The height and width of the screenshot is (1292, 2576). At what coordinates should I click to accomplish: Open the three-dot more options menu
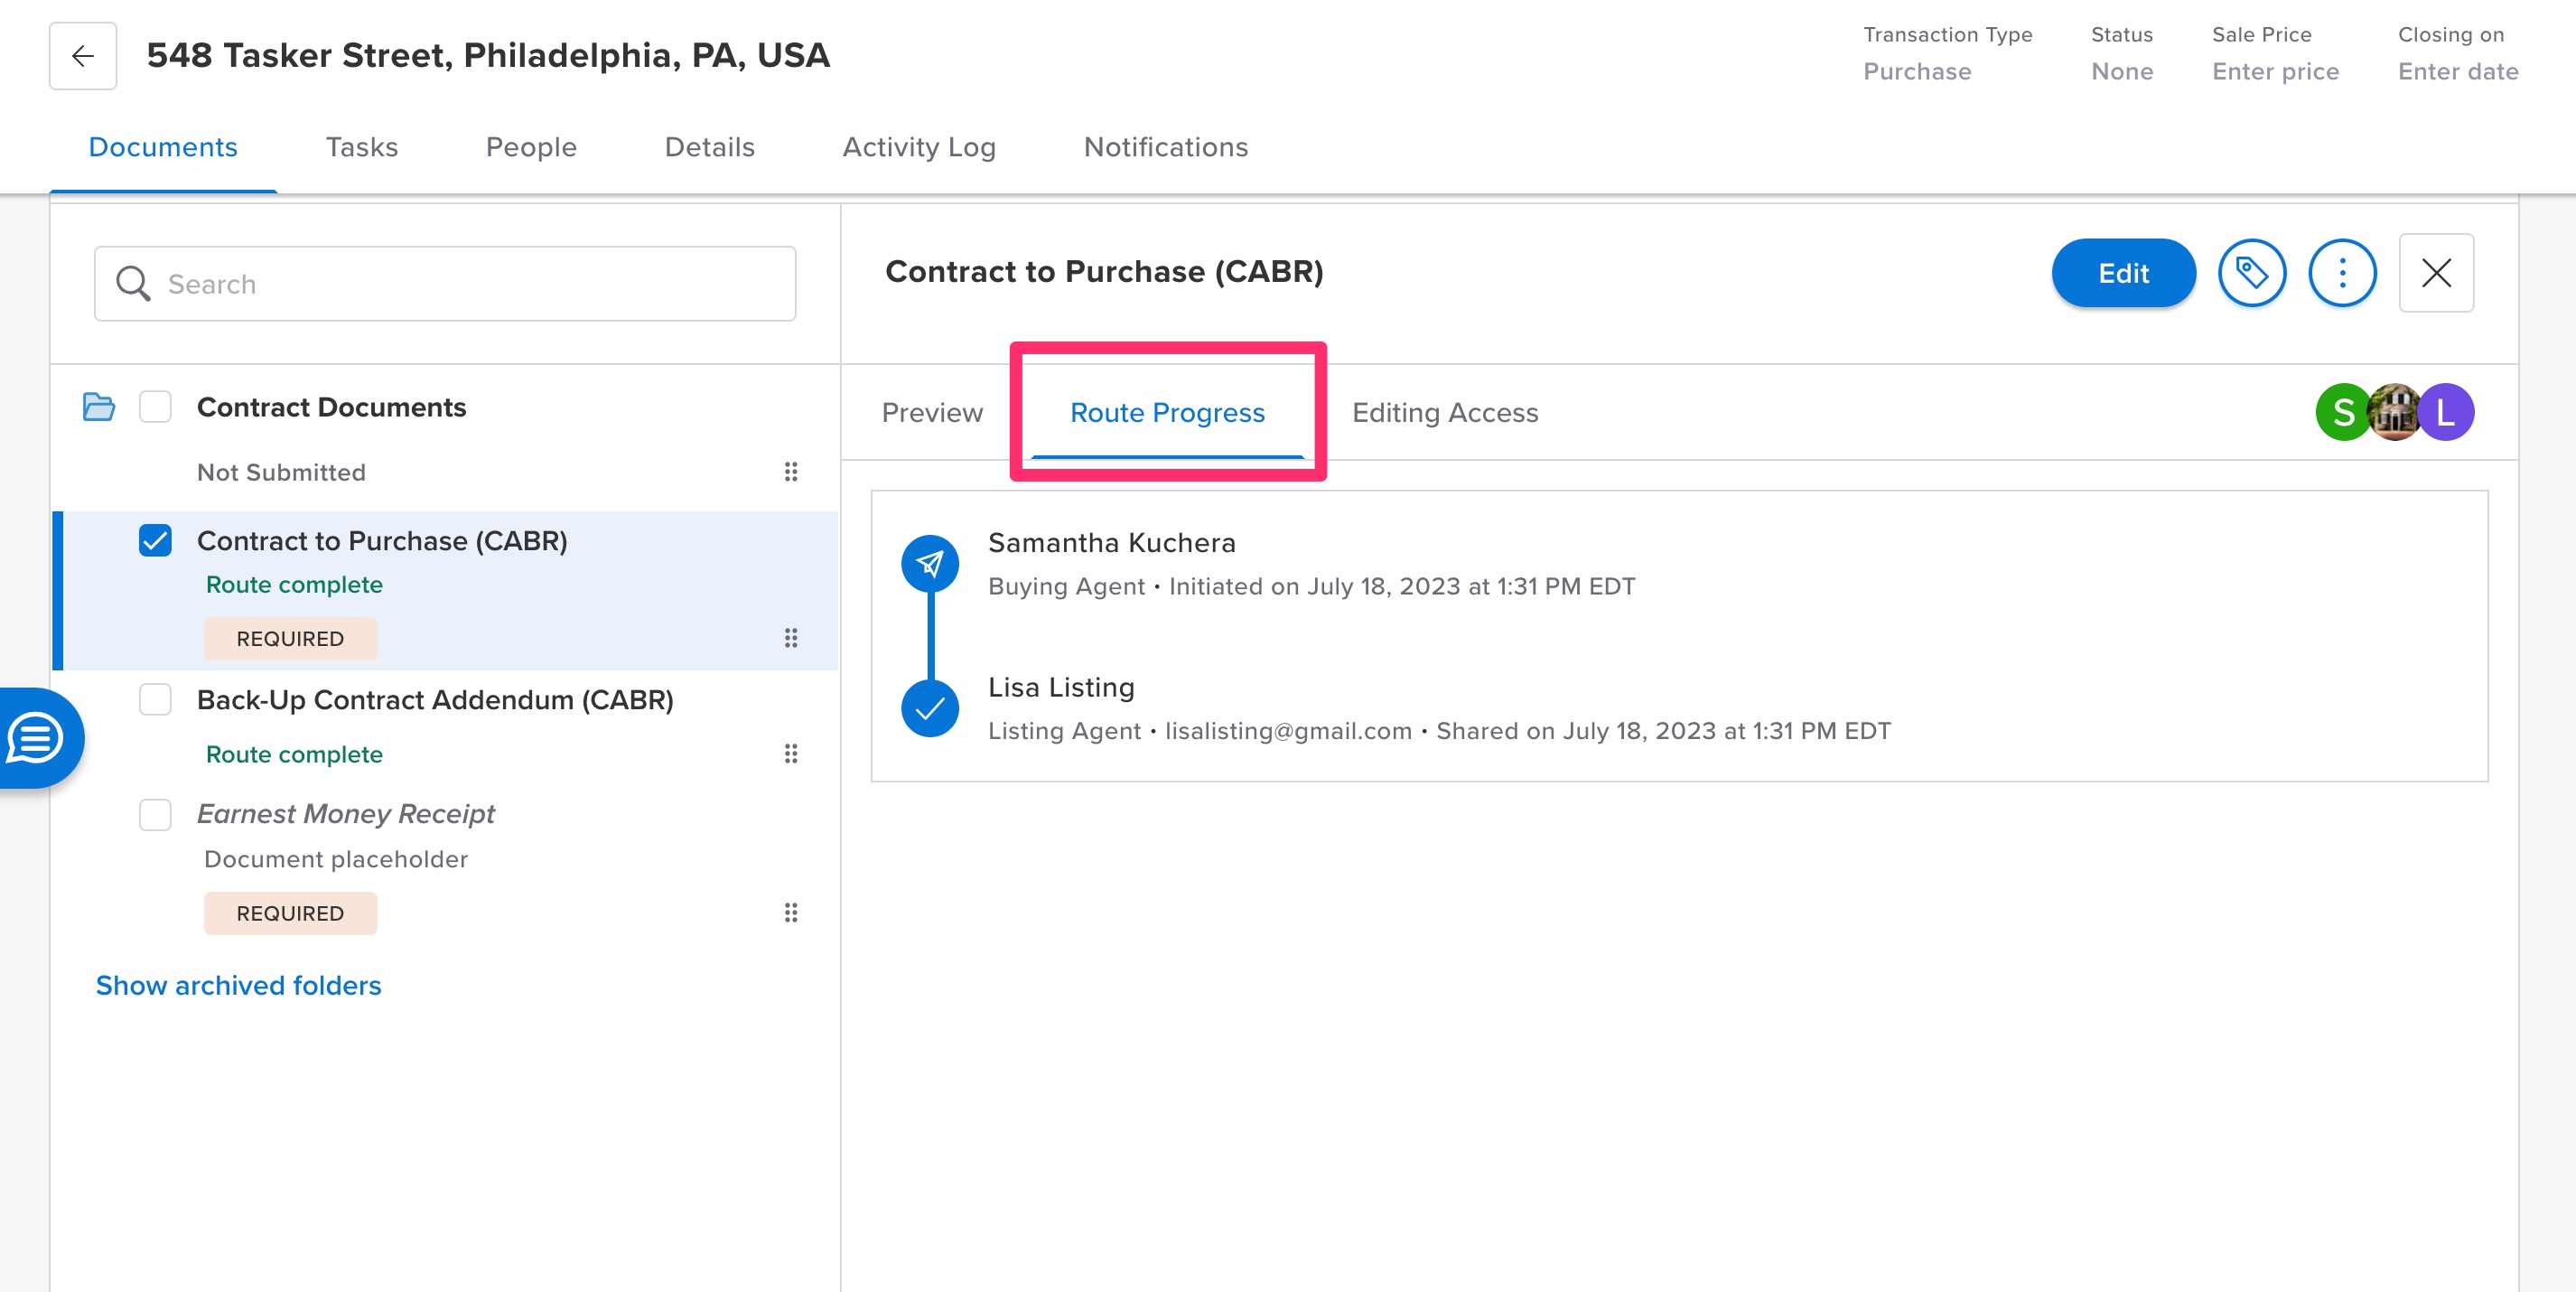[2342, 273]
